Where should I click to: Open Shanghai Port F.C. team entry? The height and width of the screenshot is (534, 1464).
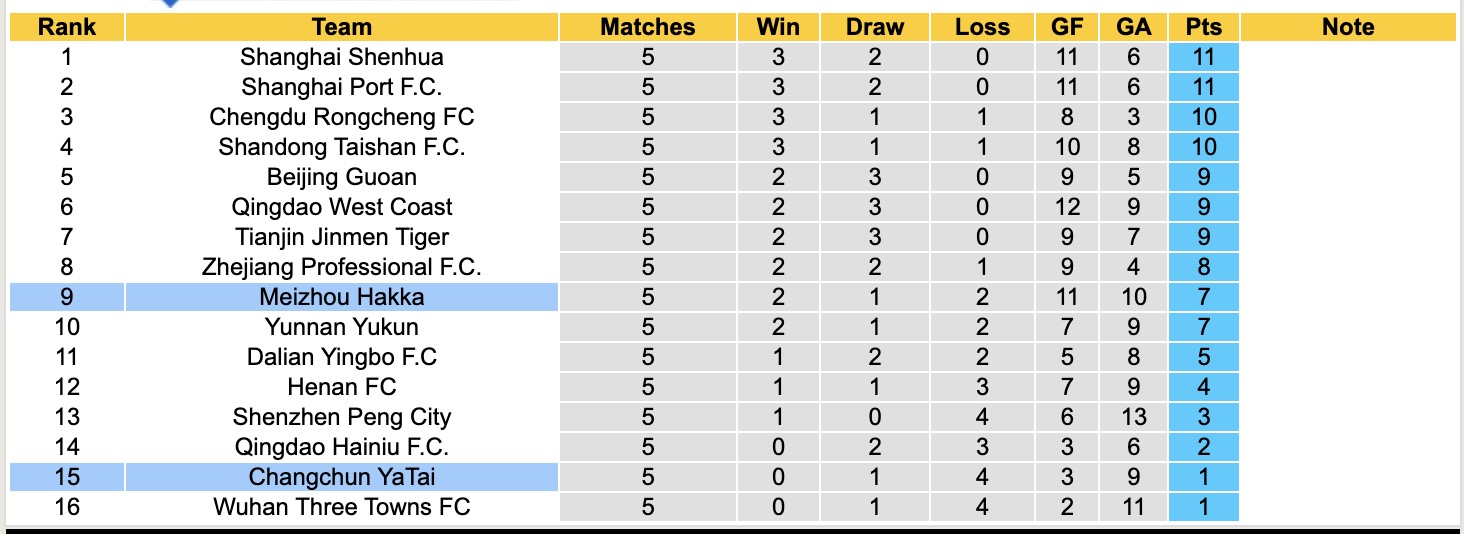(341, 87)
